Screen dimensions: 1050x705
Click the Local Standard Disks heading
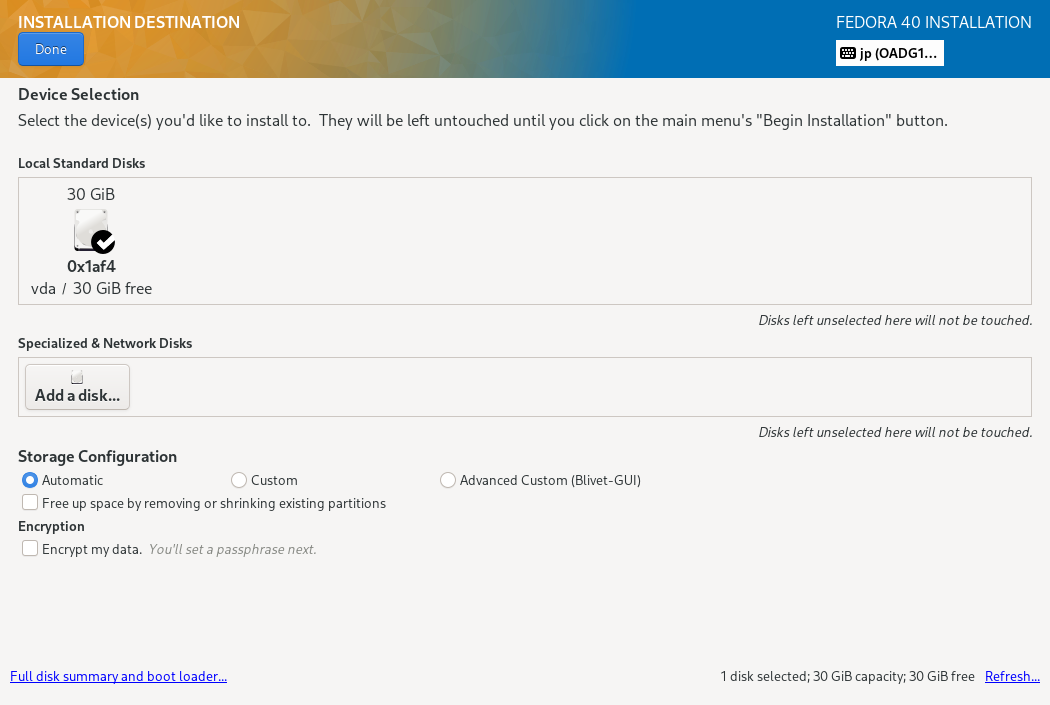(82, 163)
